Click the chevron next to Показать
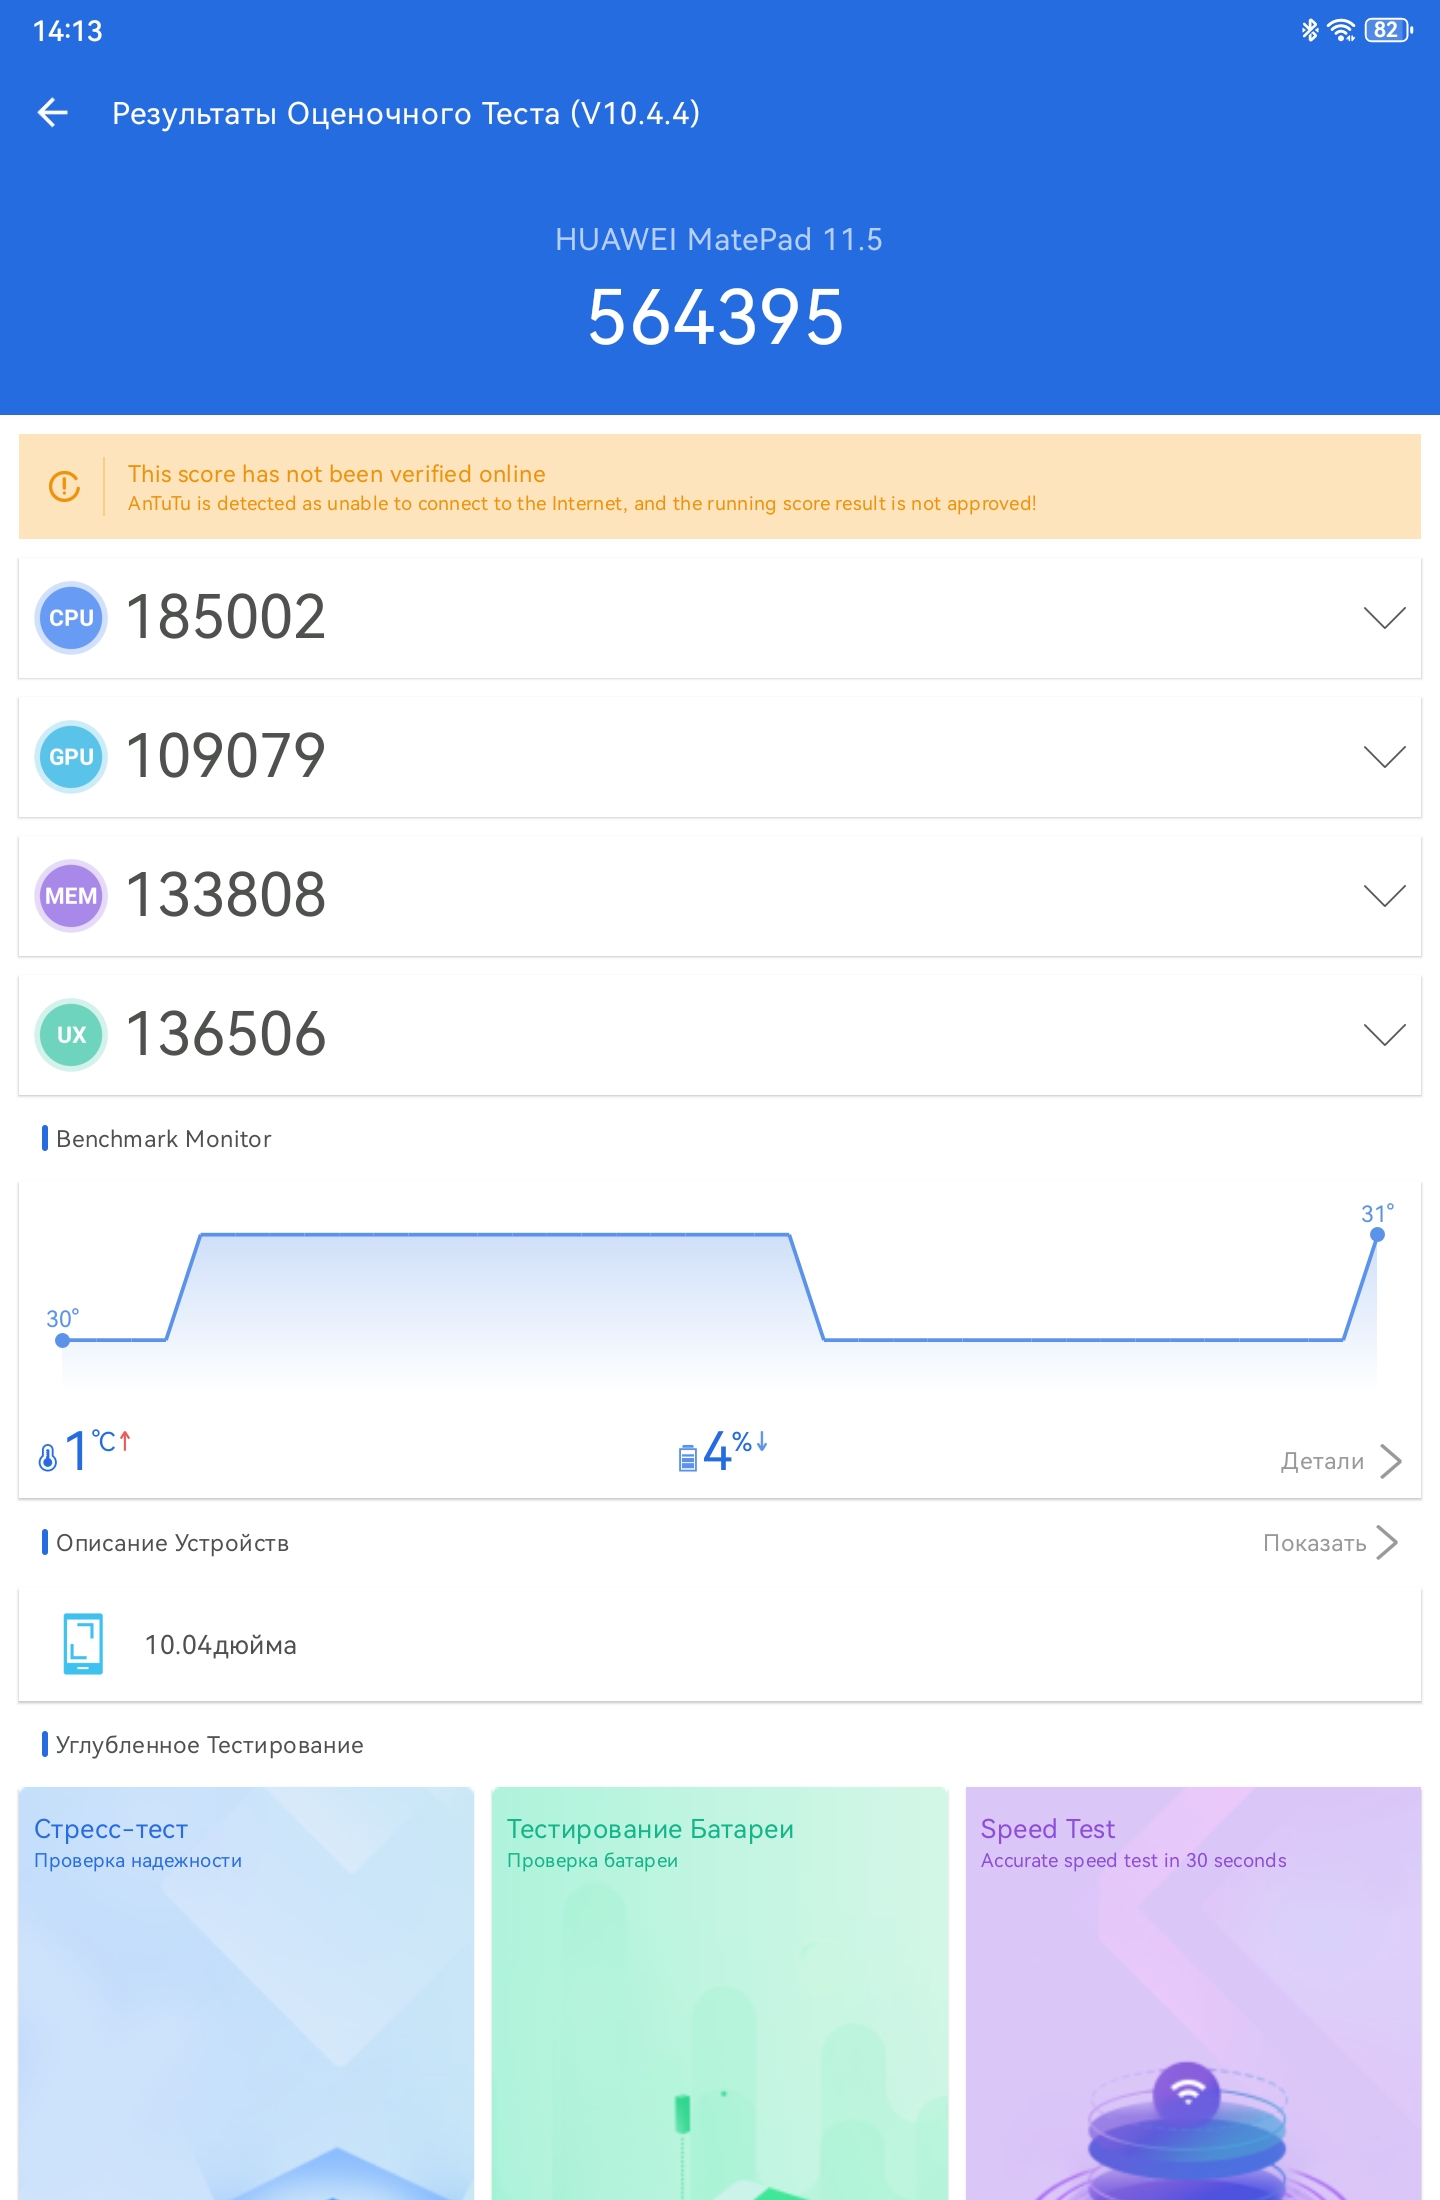Image resolution: width=1440 pixels, height=2200 pixels. pyautogui.click(x=1387, y=1542)
